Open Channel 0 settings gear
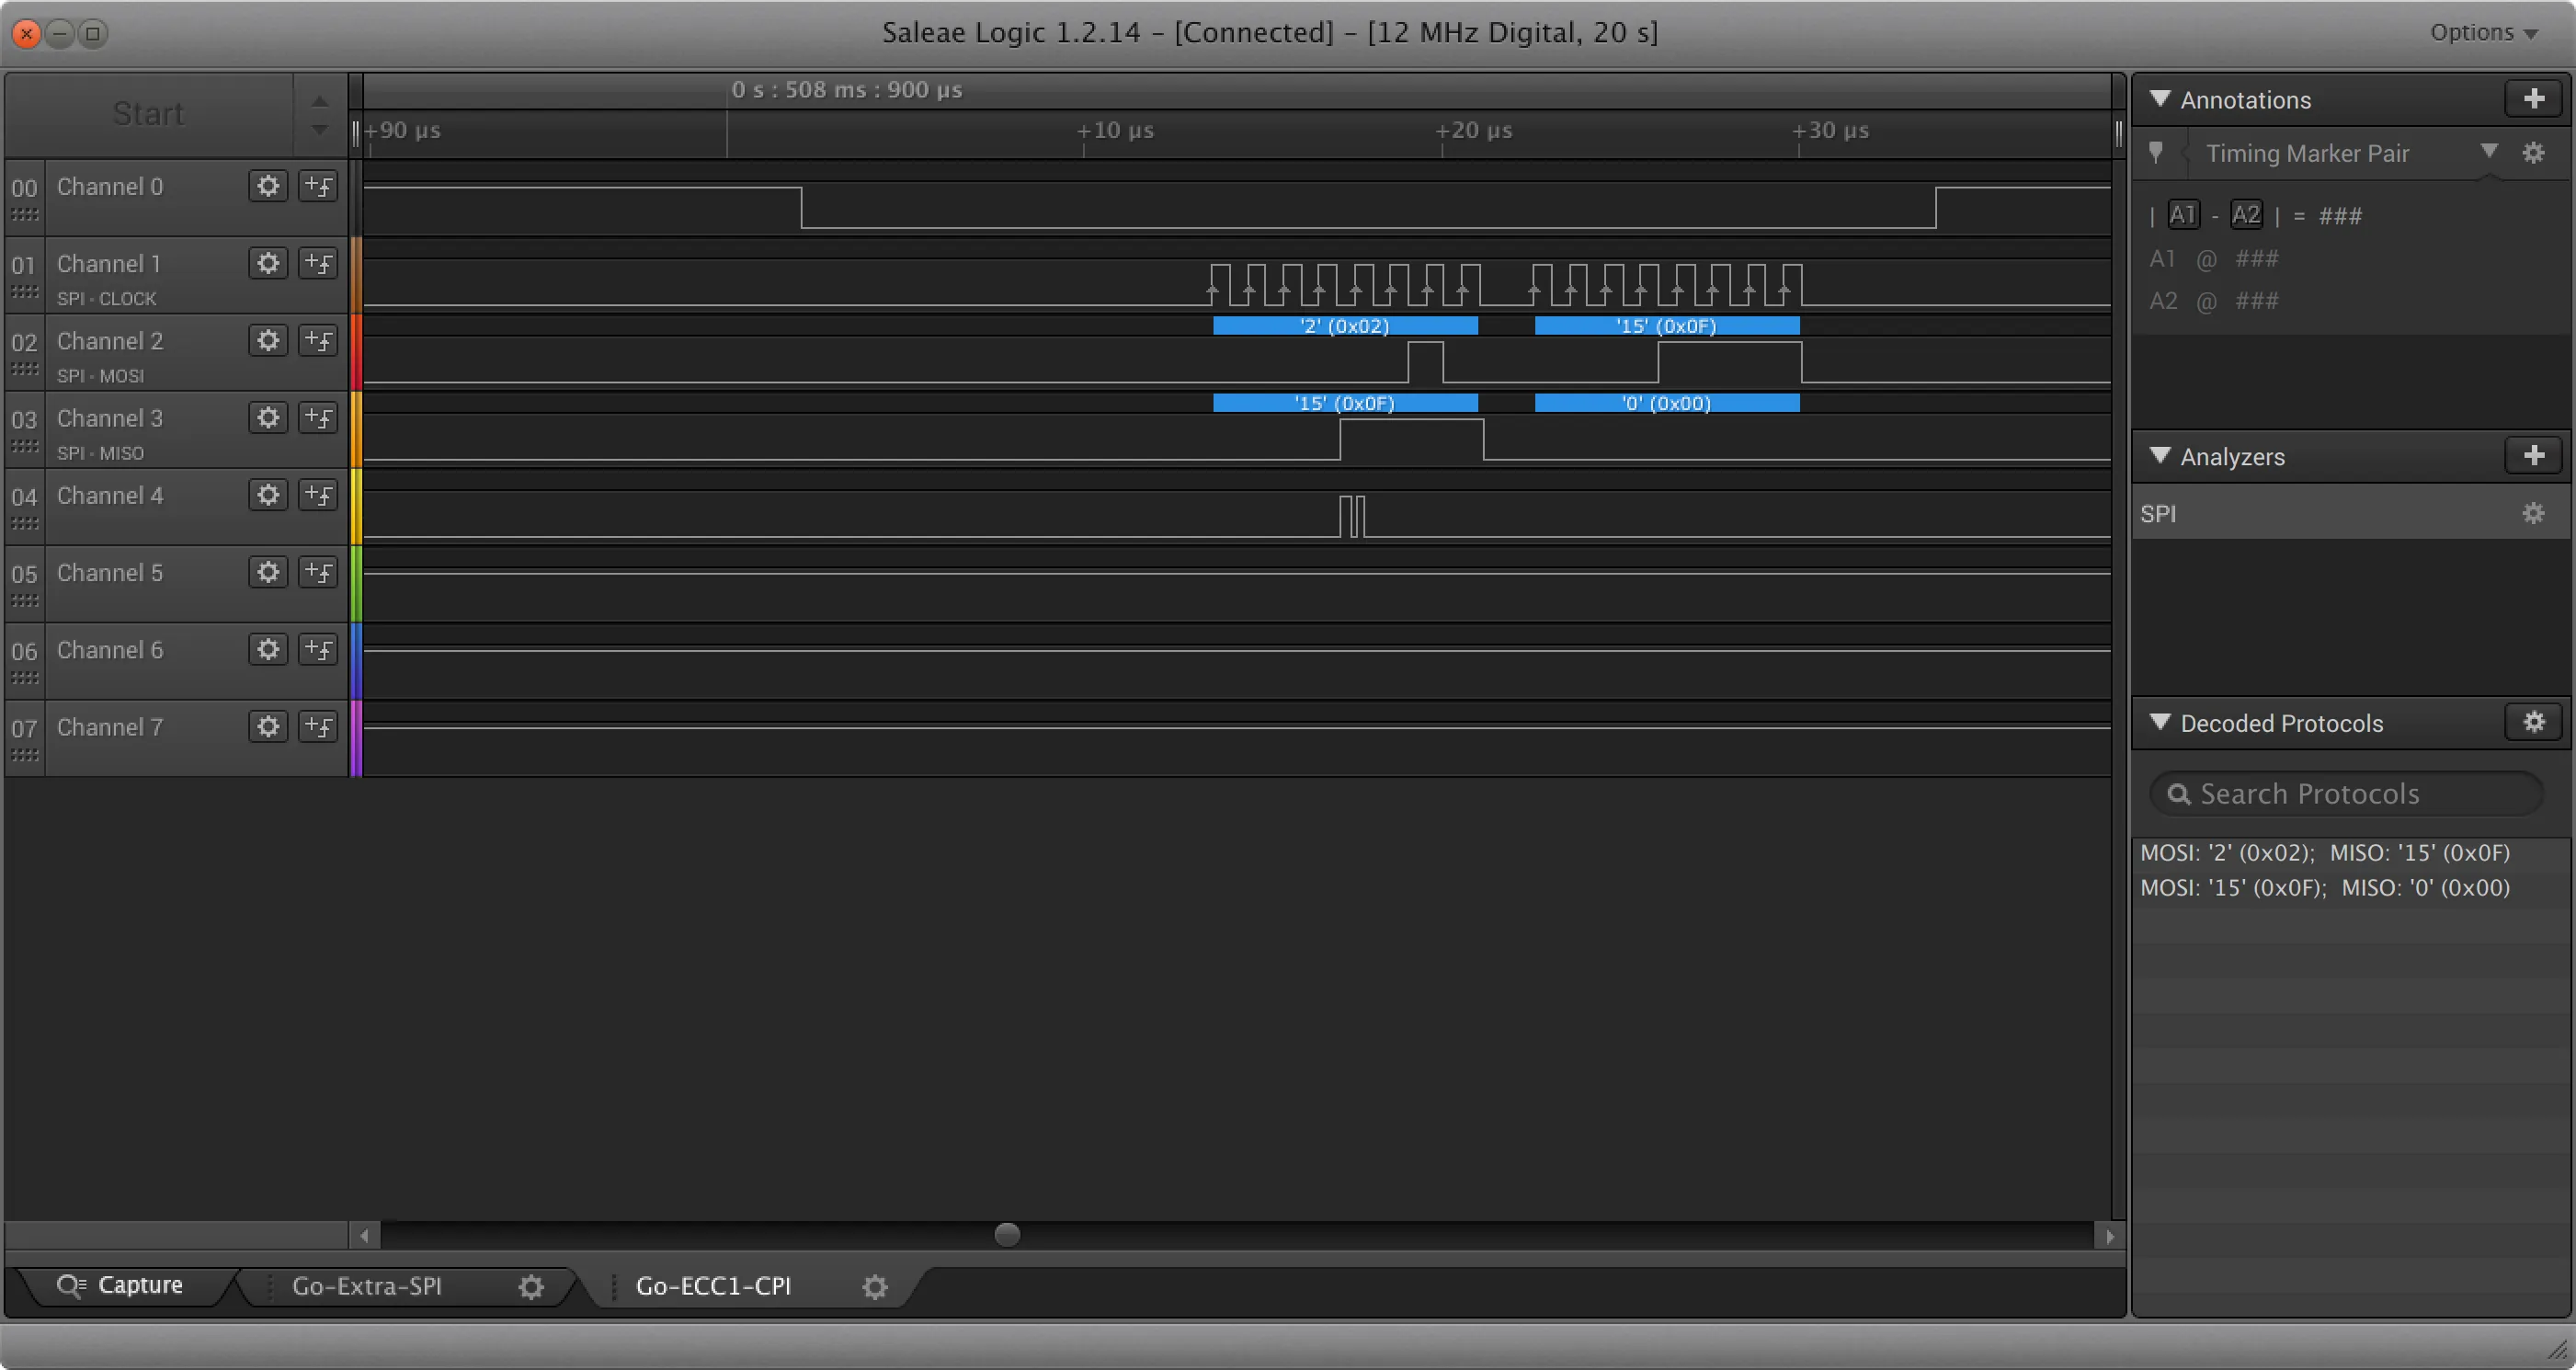2576x1370 pixels. (x=268, y=186)
